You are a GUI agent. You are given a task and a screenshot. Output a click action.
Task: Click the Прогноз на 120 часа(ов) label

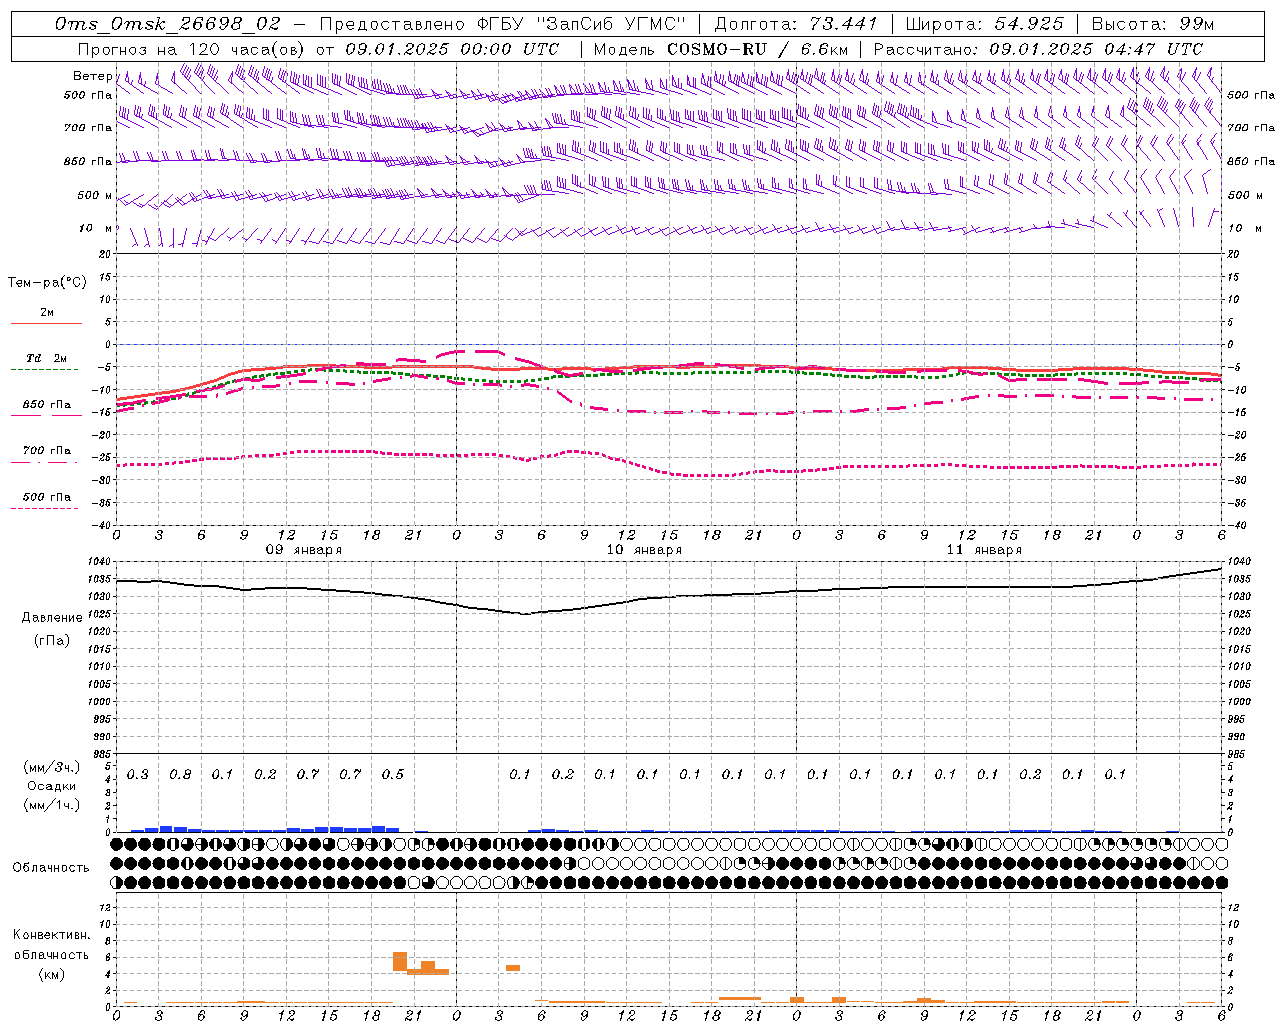pos(191,49)
